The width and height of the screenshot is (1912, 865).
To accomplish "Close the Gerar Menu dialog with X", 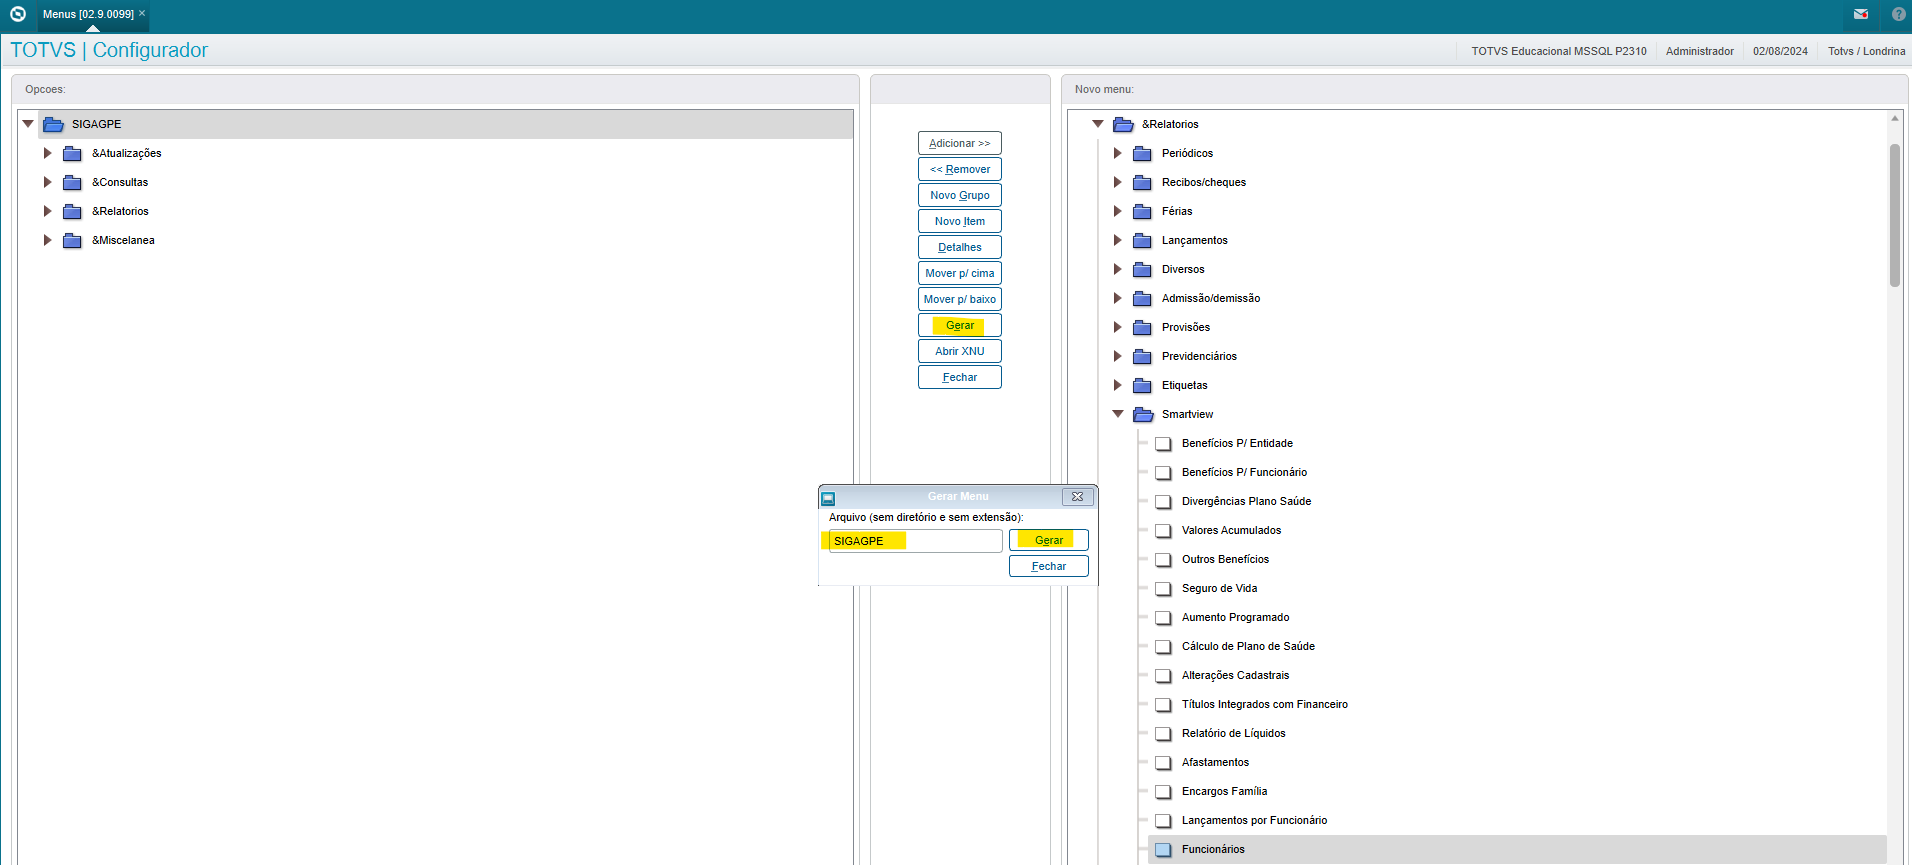I will [x=1077, y=497].
